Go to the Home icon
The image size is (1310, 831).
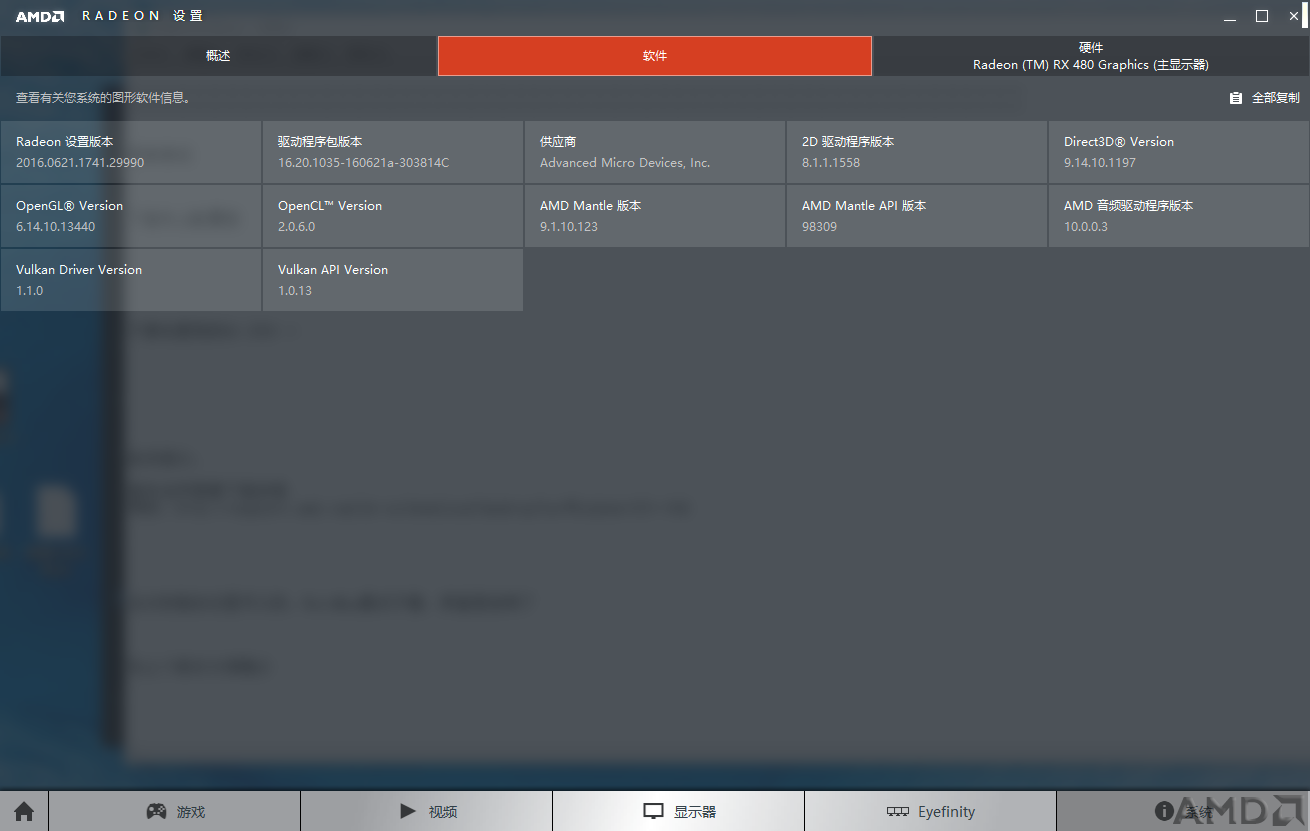click(x=24, y=811)
